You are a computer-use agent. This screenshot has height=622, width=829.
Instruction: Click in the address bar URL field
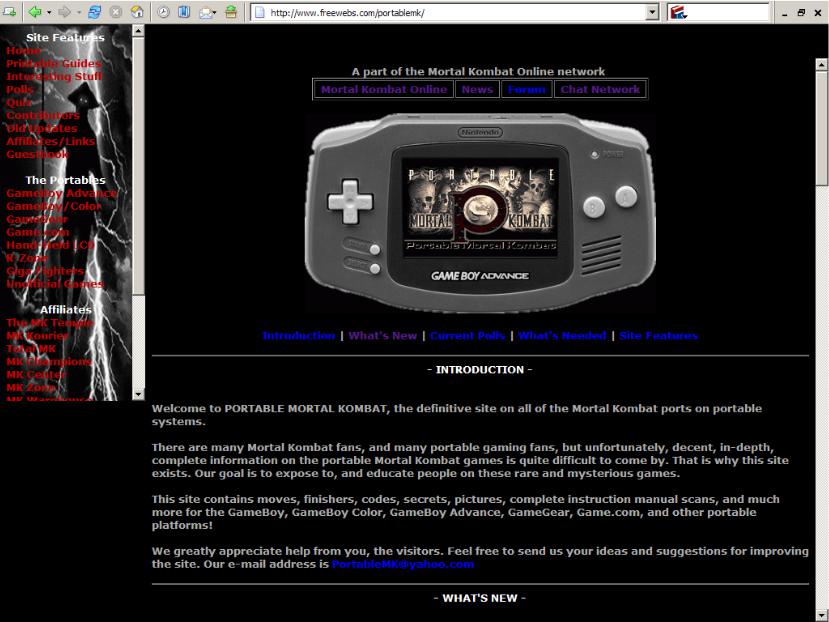click(450, 12)
